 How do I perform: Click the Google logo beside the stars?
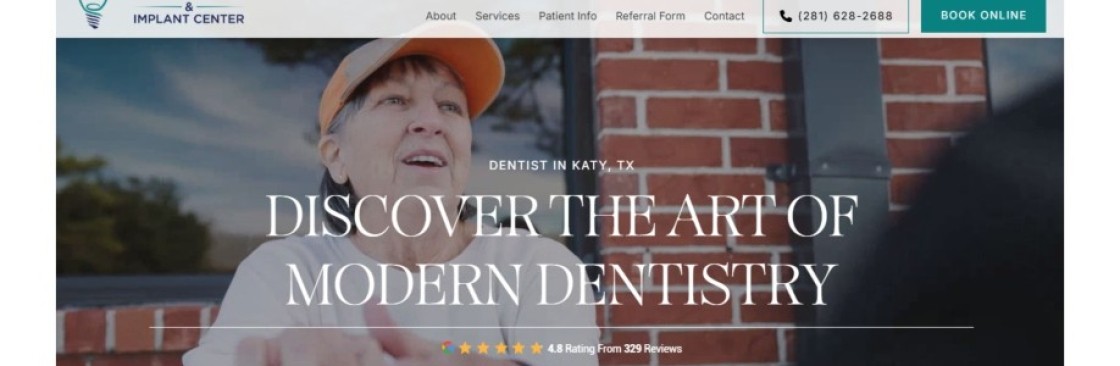(448, 348)
